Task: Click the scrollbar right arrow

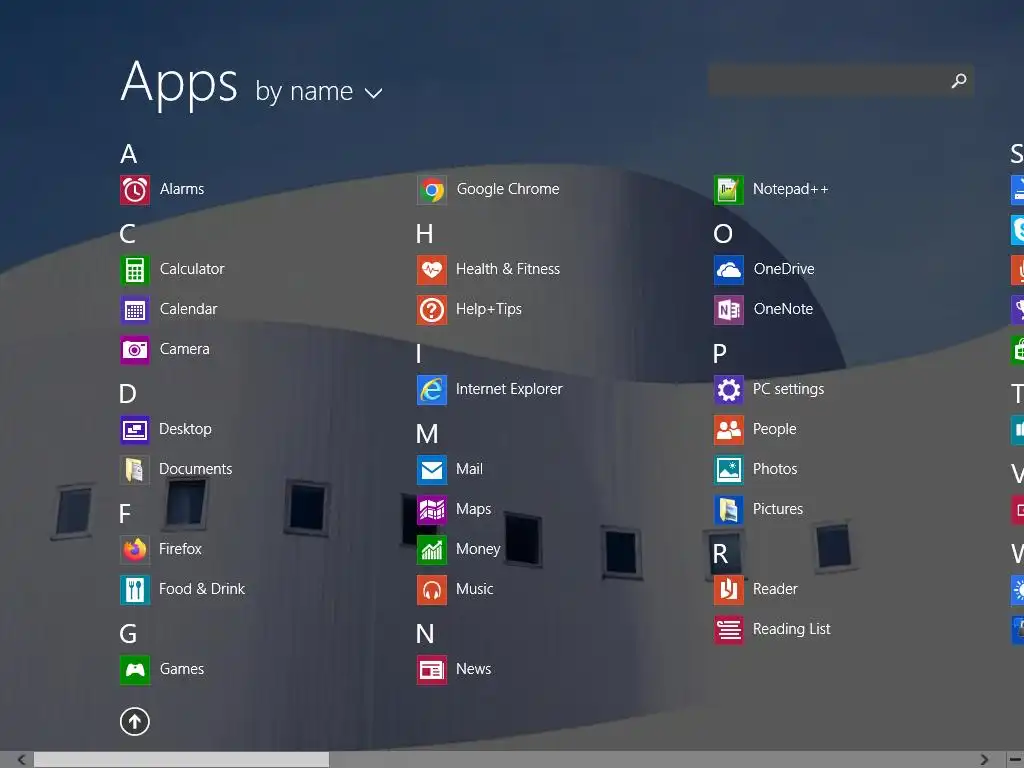Action: point(984,760)
